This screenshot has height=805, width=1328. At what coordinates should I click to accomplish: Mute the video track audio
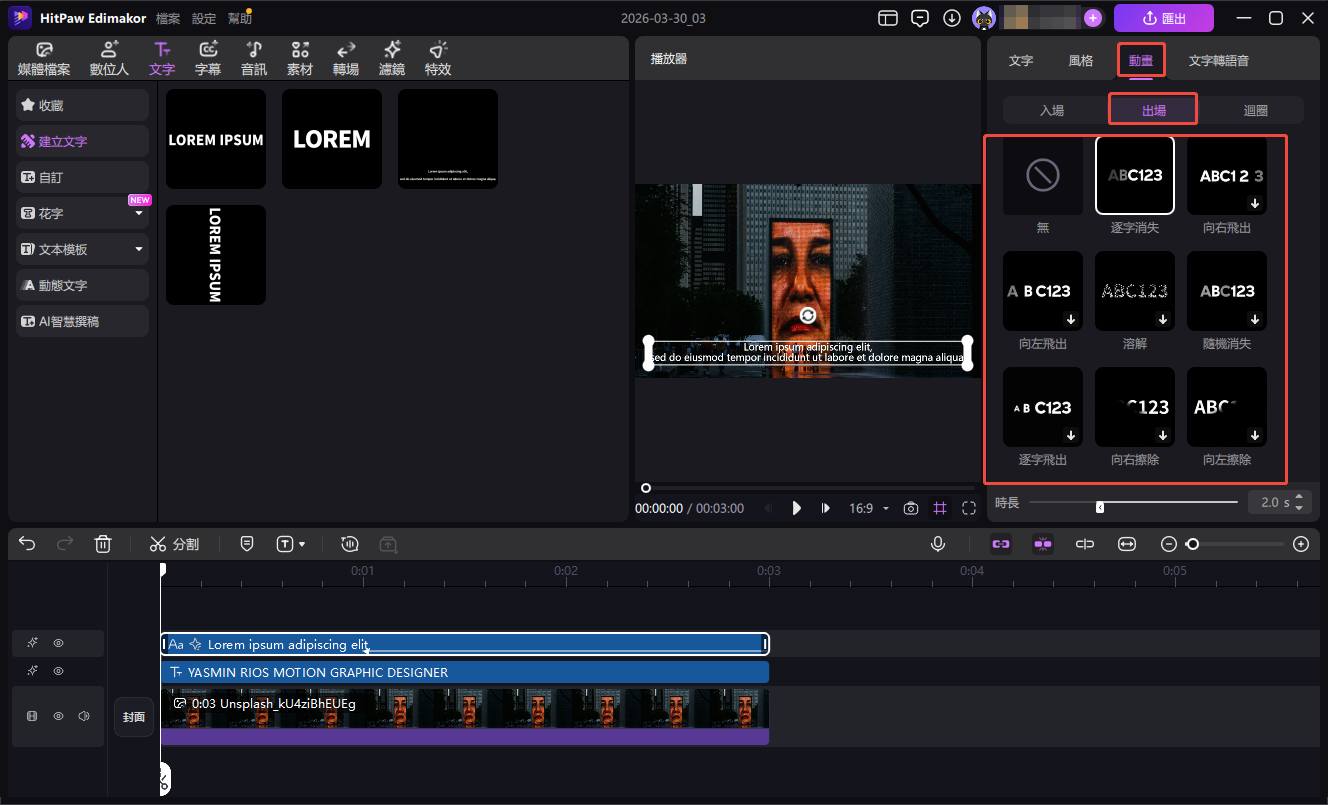coord(84,716)
